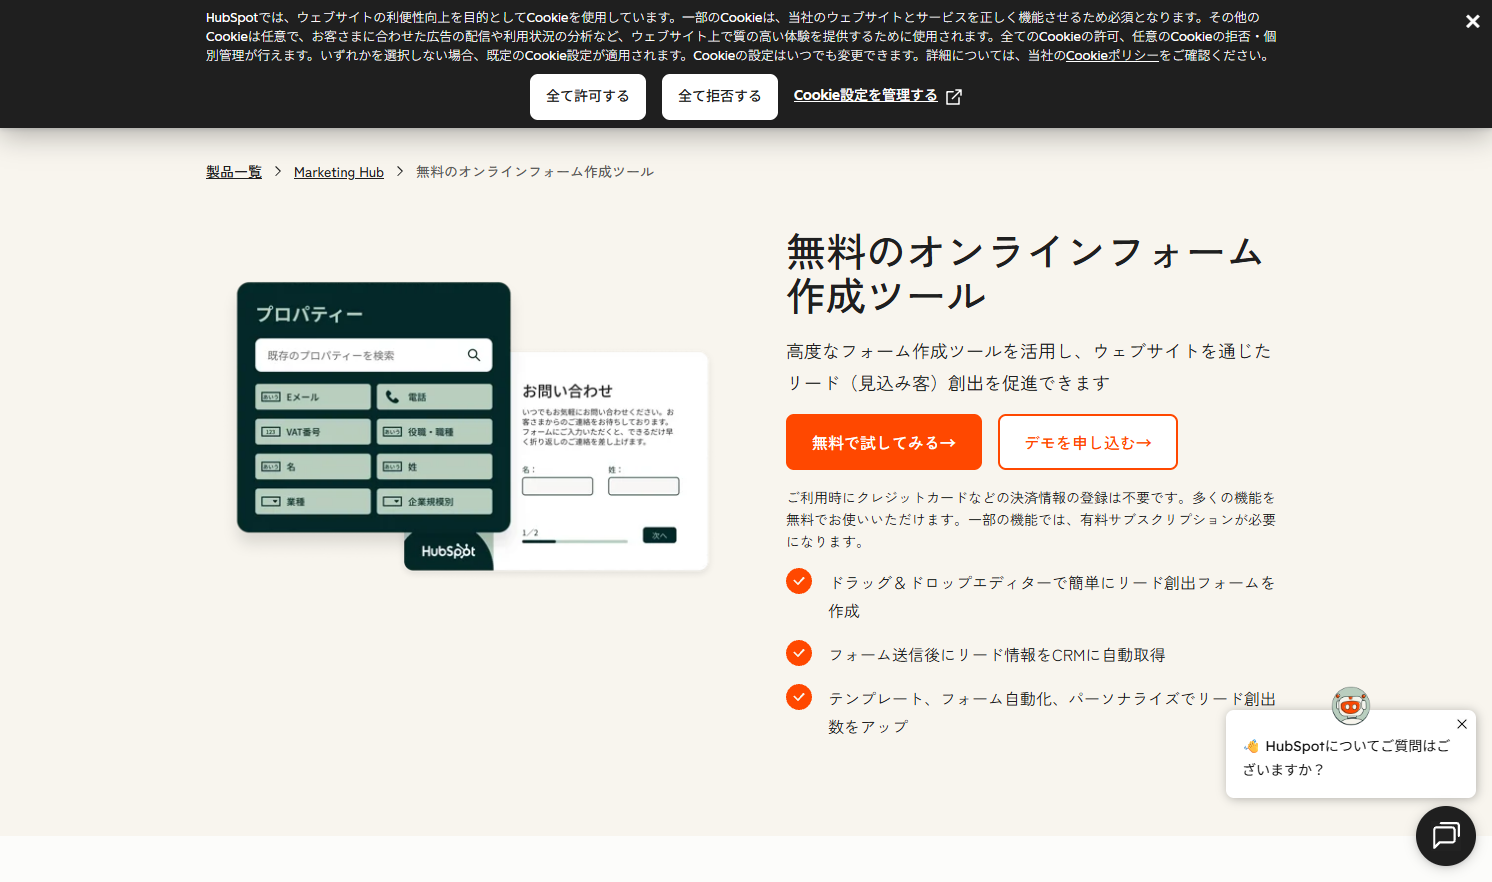This screenshot has width=1492, height=882.
Task: Click 無料で試してみる orange button
Action: [884, 442]
